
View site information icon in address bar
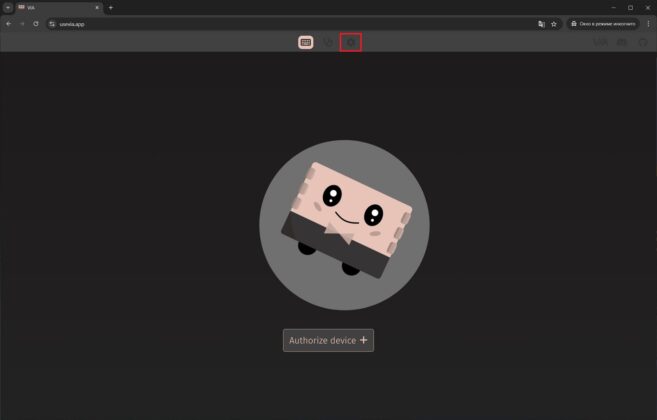click(x=52, y=24)
